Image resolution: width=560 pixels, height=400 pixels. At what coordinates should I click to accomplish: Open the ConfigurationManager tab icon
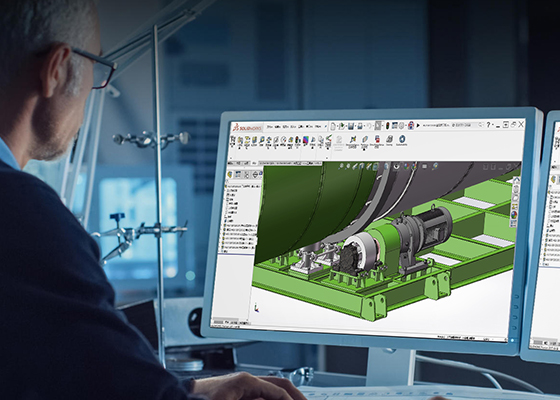(x=246, y=175)
